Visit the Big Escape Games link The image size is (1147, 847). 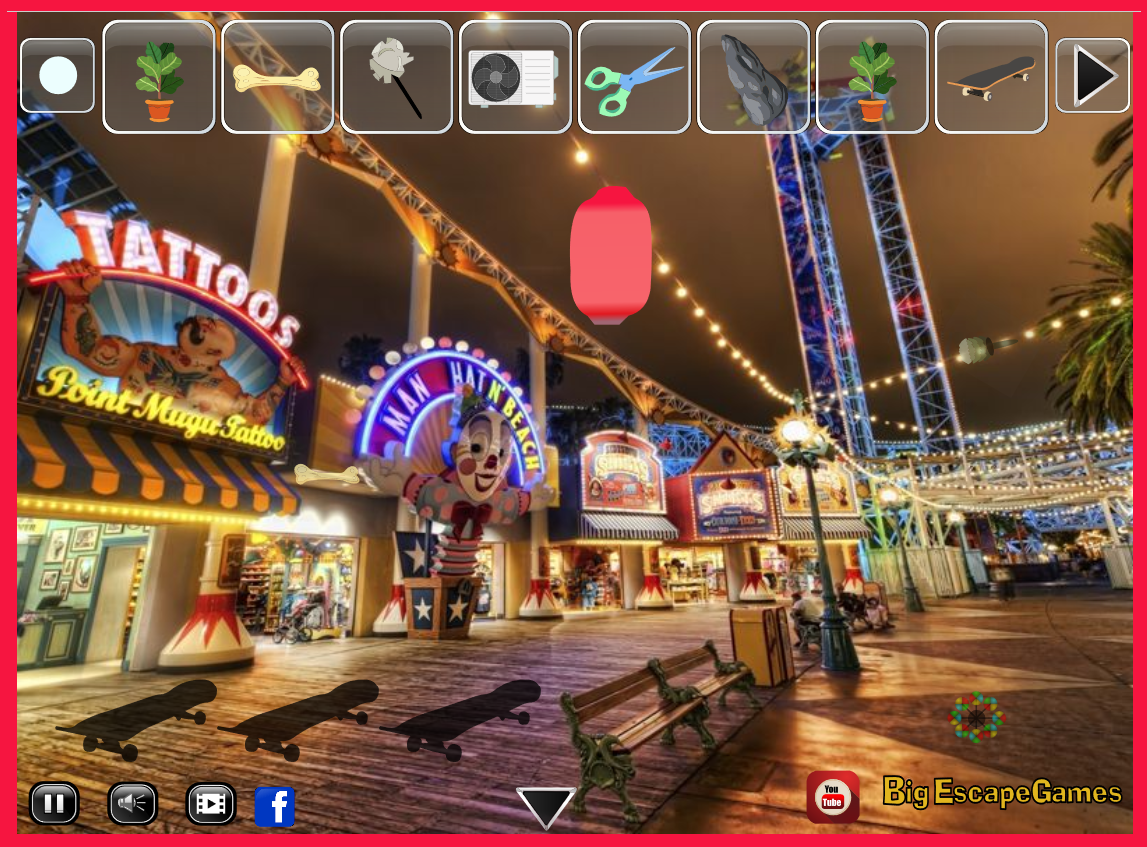[1002, 793]
